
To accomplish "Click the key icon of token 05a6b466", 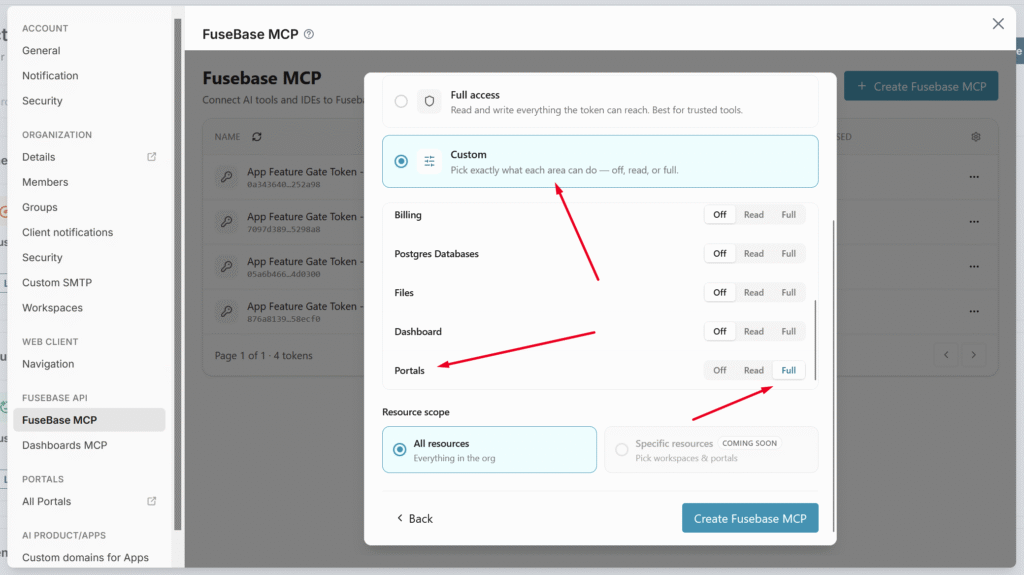I will pyautogui.click(x=227, y=267).
